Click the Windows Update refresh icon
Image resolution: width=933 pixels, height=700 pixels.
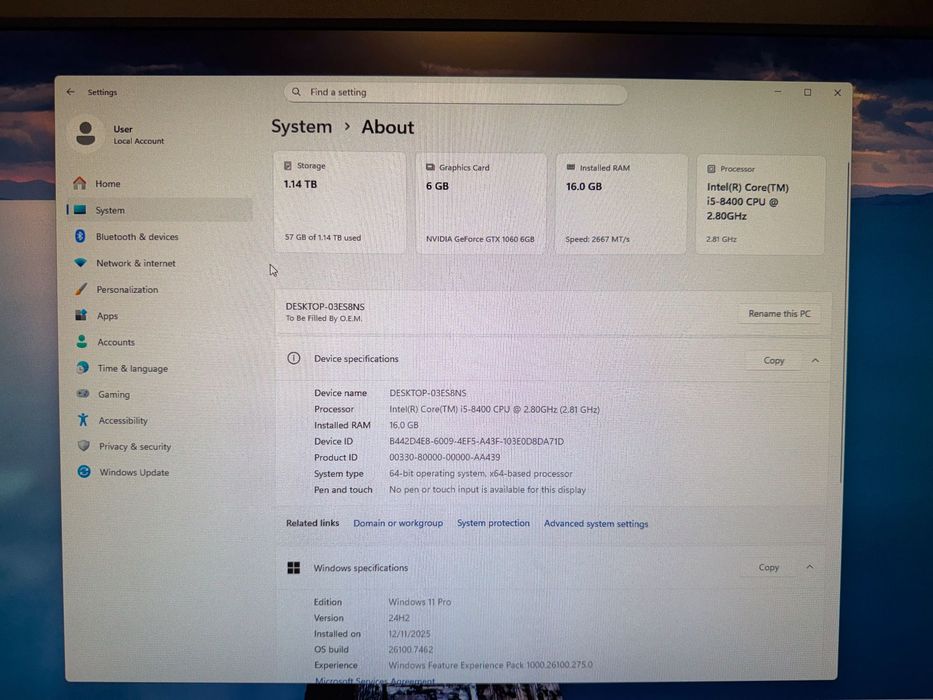(84, 471)
